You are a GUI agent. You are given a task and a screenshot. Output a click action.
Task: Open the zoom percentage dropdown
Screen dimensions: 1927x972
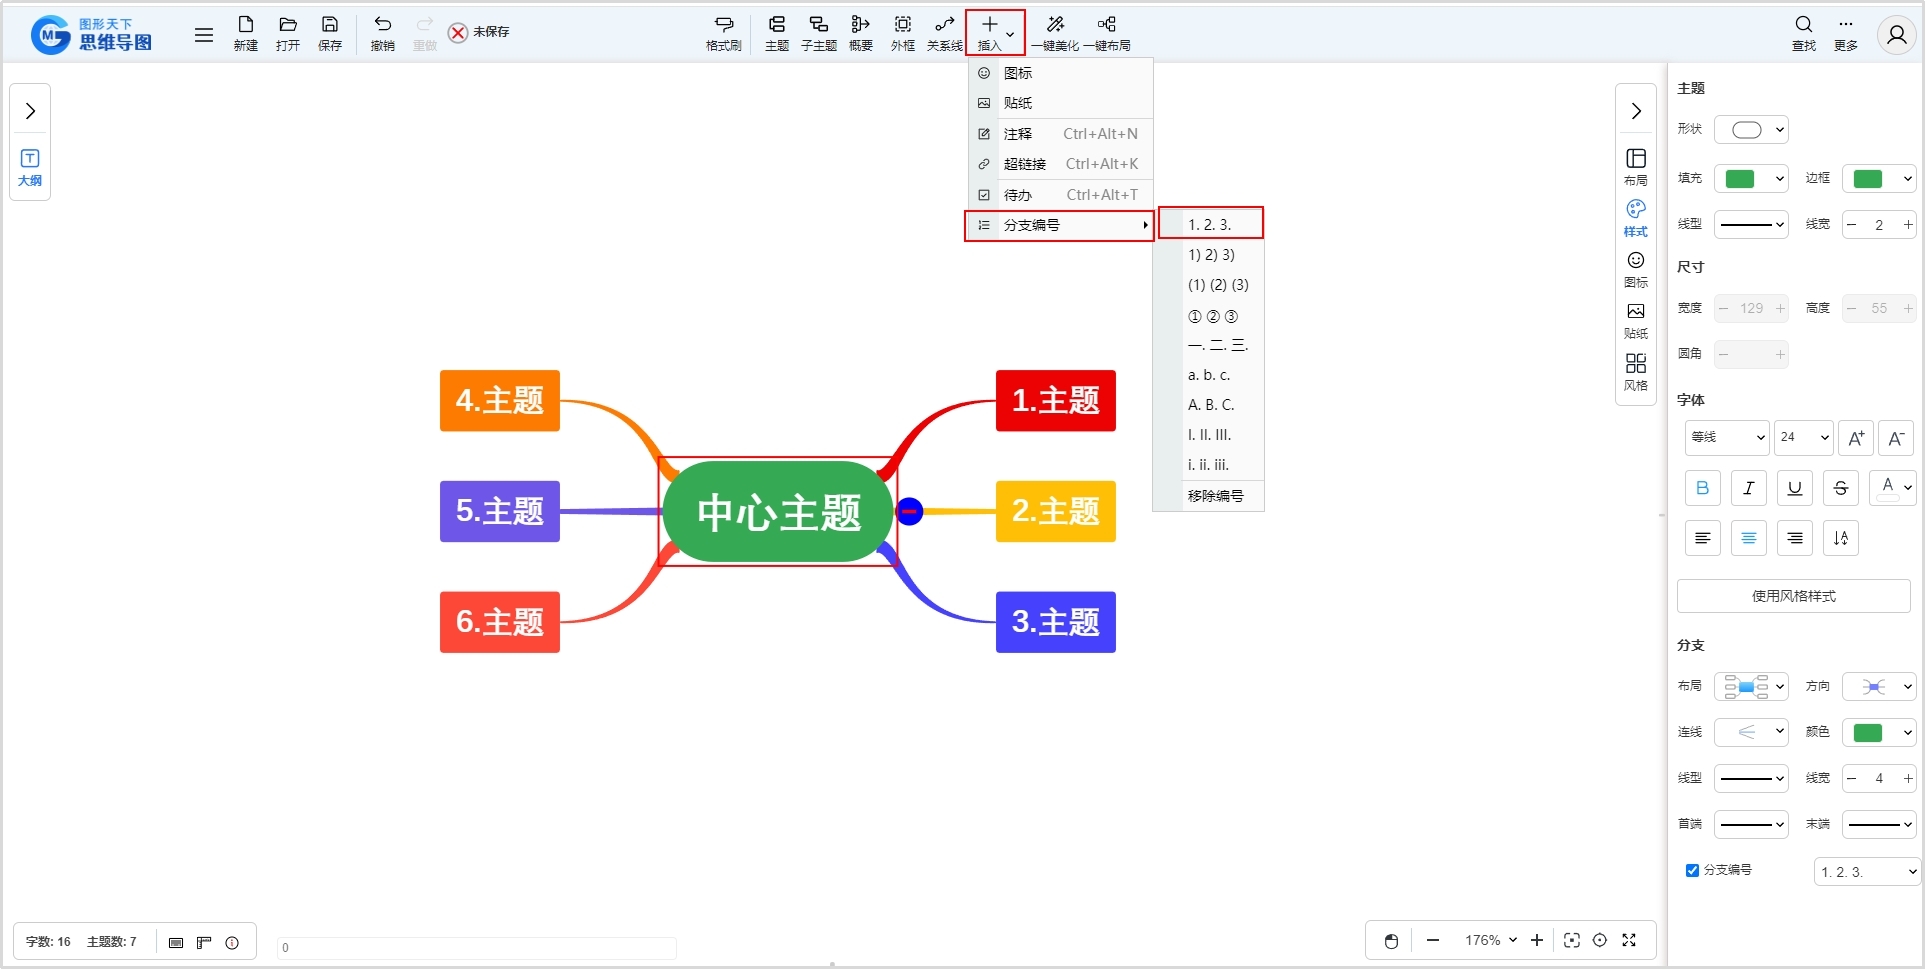pyautogui.click(x=1491, y=941)
